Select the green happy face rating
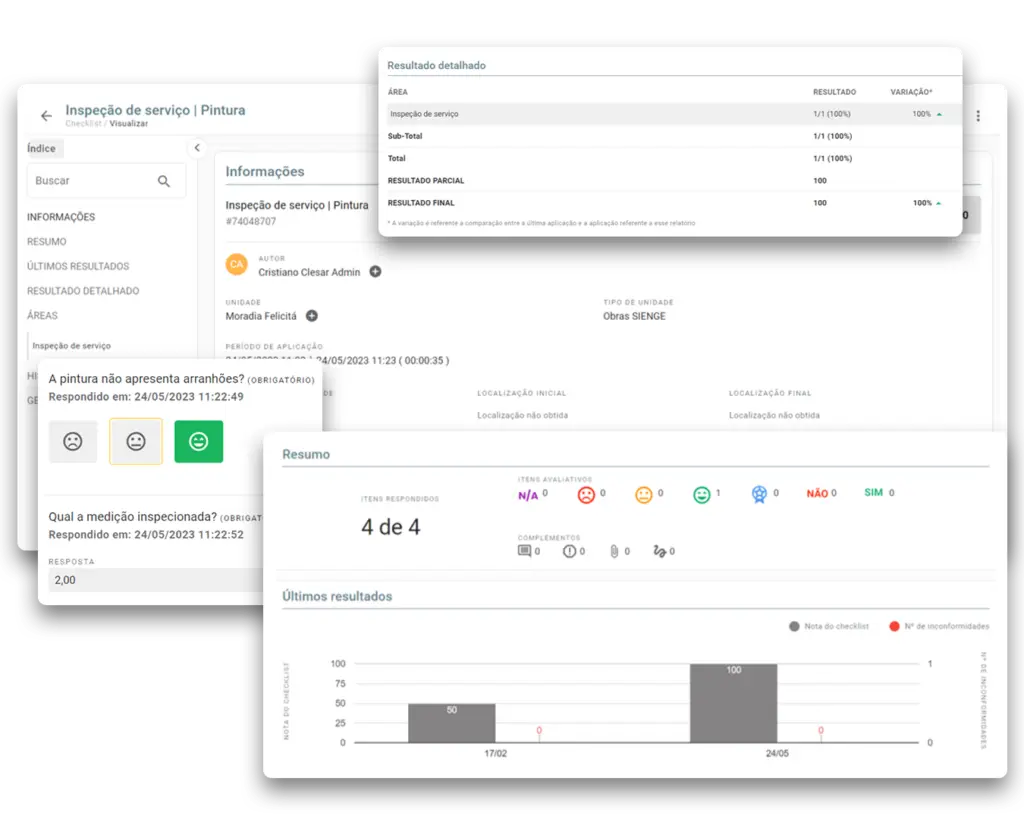 tap(199, 441)
